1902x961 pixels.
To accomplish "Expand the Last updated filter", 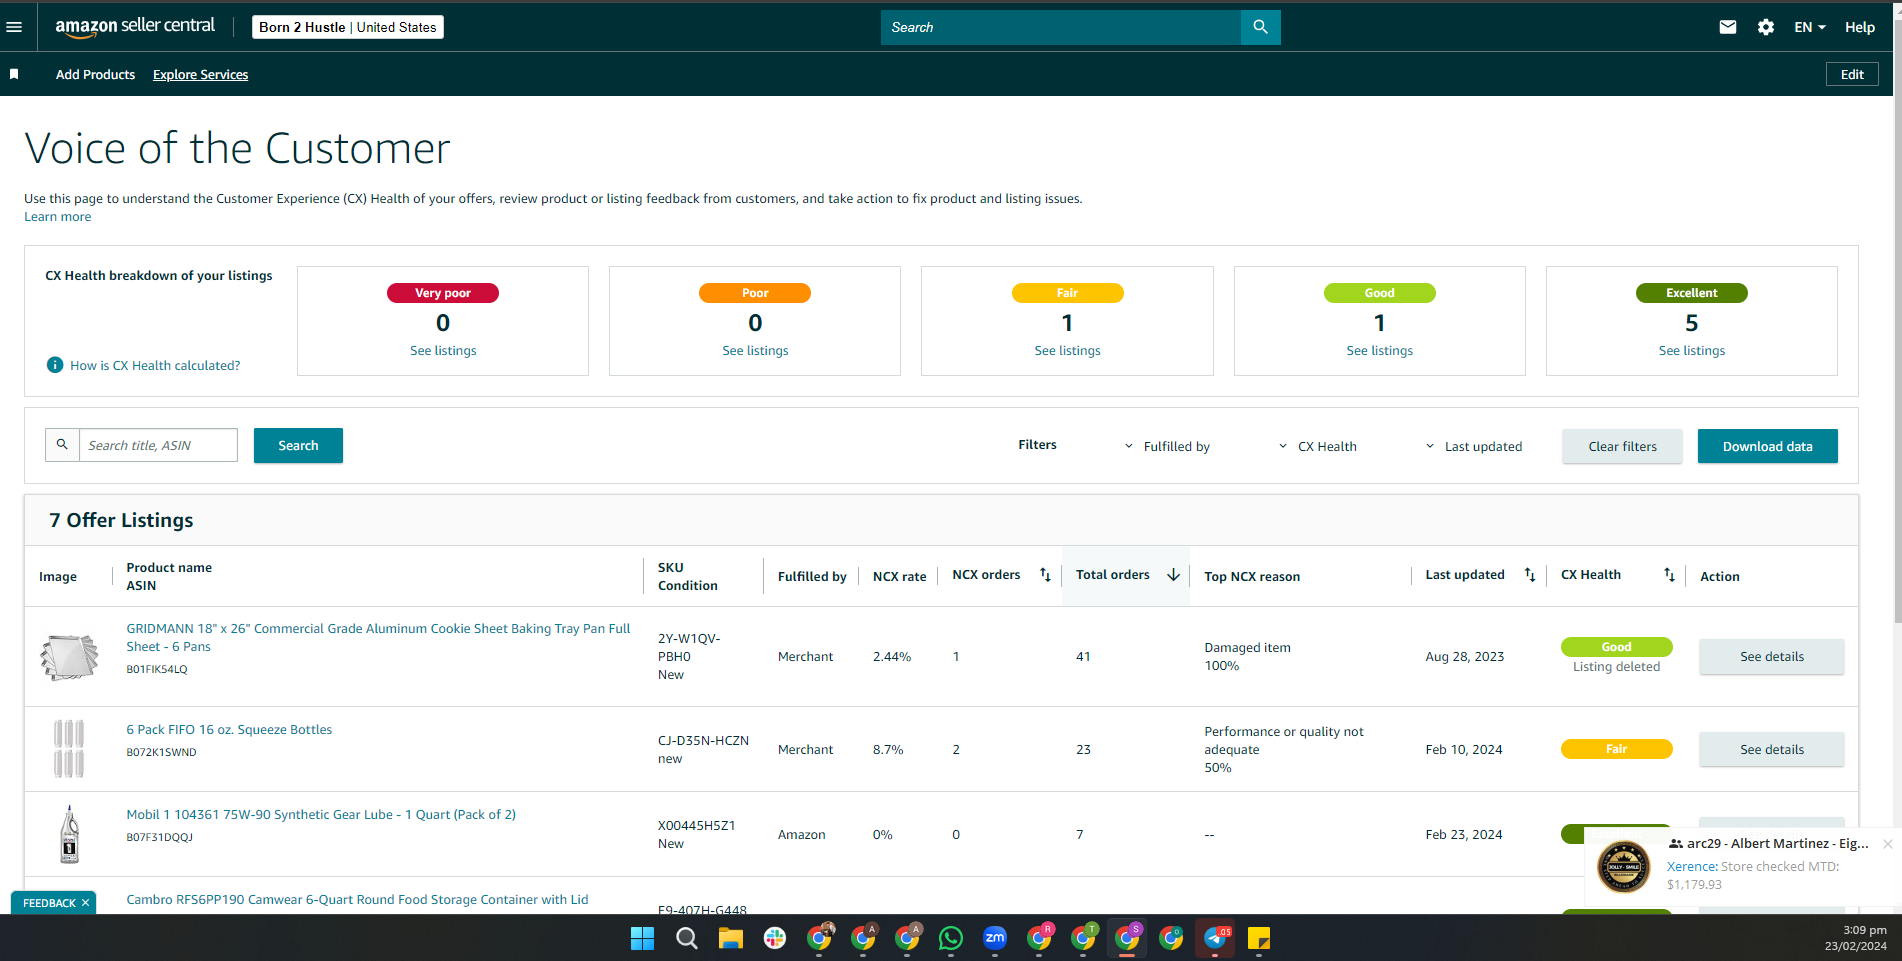I will coord(1473,446).
